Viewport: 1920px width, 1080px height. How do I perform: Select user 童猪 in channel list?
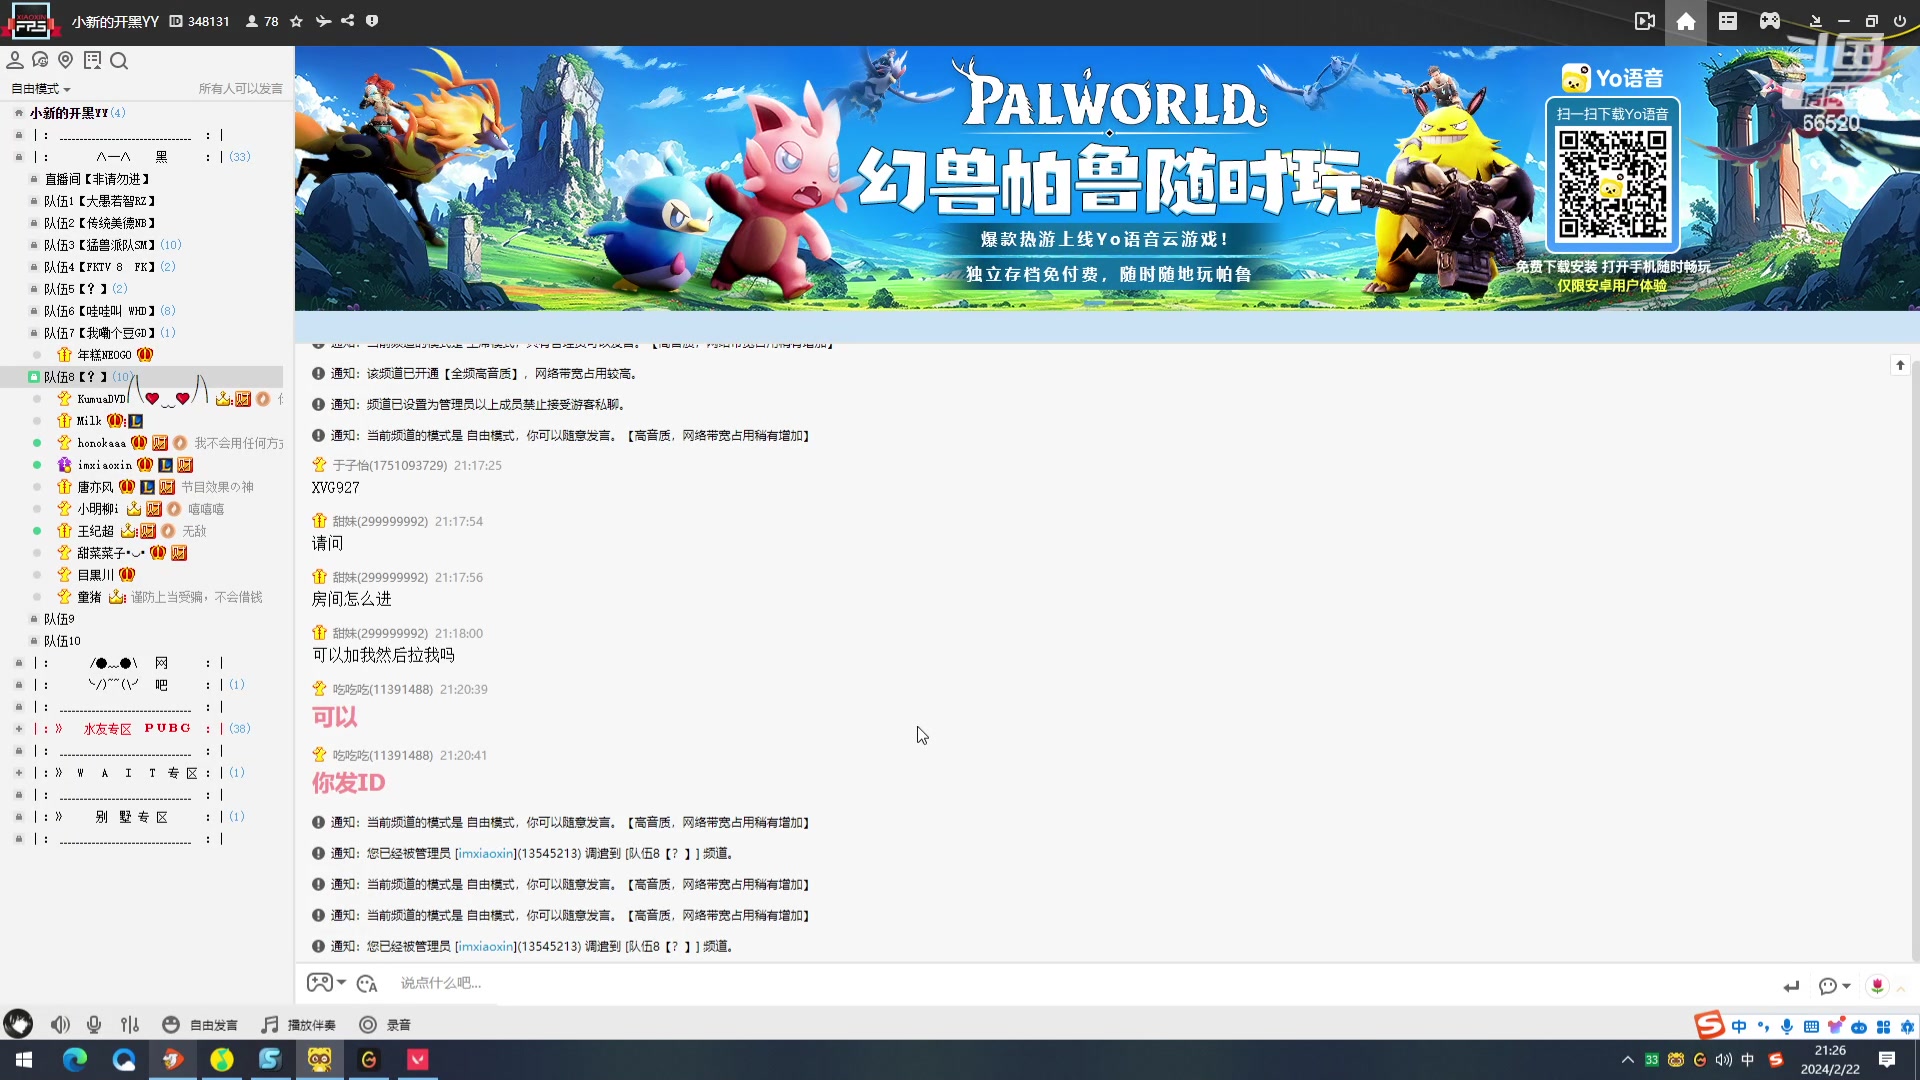(89, 597)
